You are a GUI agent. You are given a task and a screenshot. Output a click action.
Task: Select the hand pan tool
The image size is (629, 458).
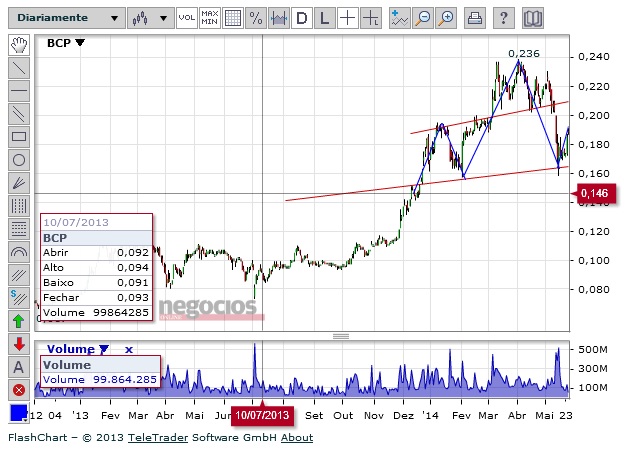(x=19, y=45)
